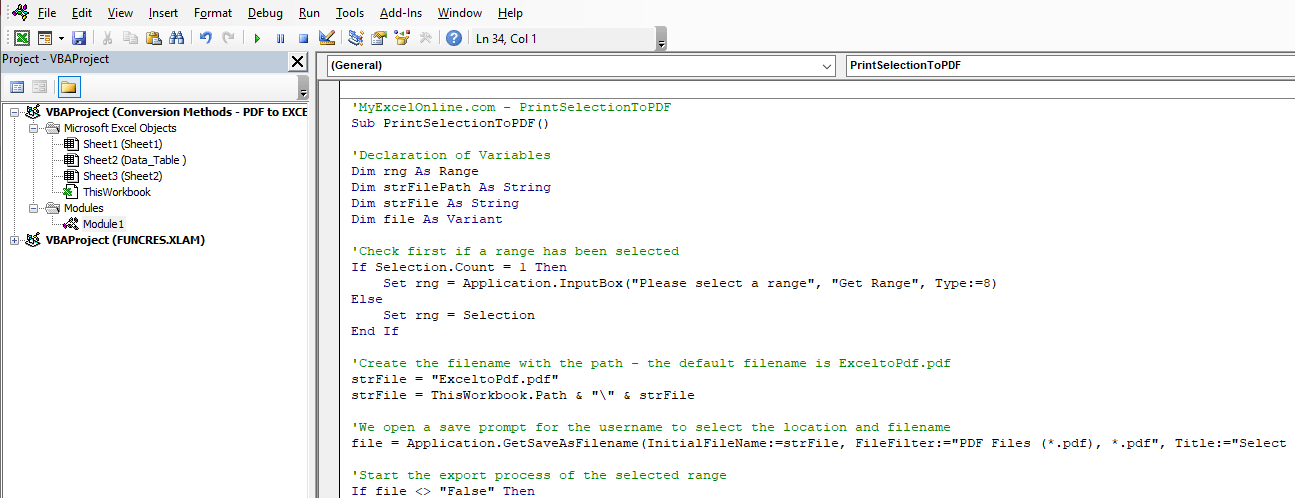Click the Break pause icon
The height and width of the screenshot is (498, 1295).
(280, 38)
